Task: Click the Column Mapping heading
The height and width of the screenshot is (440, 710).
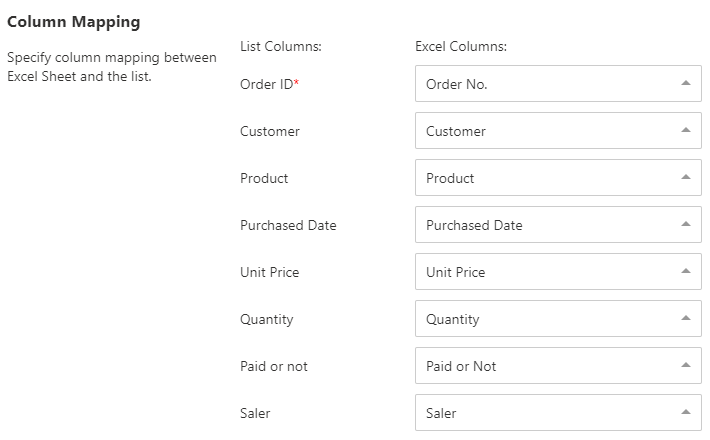Action: coord(74,22)
